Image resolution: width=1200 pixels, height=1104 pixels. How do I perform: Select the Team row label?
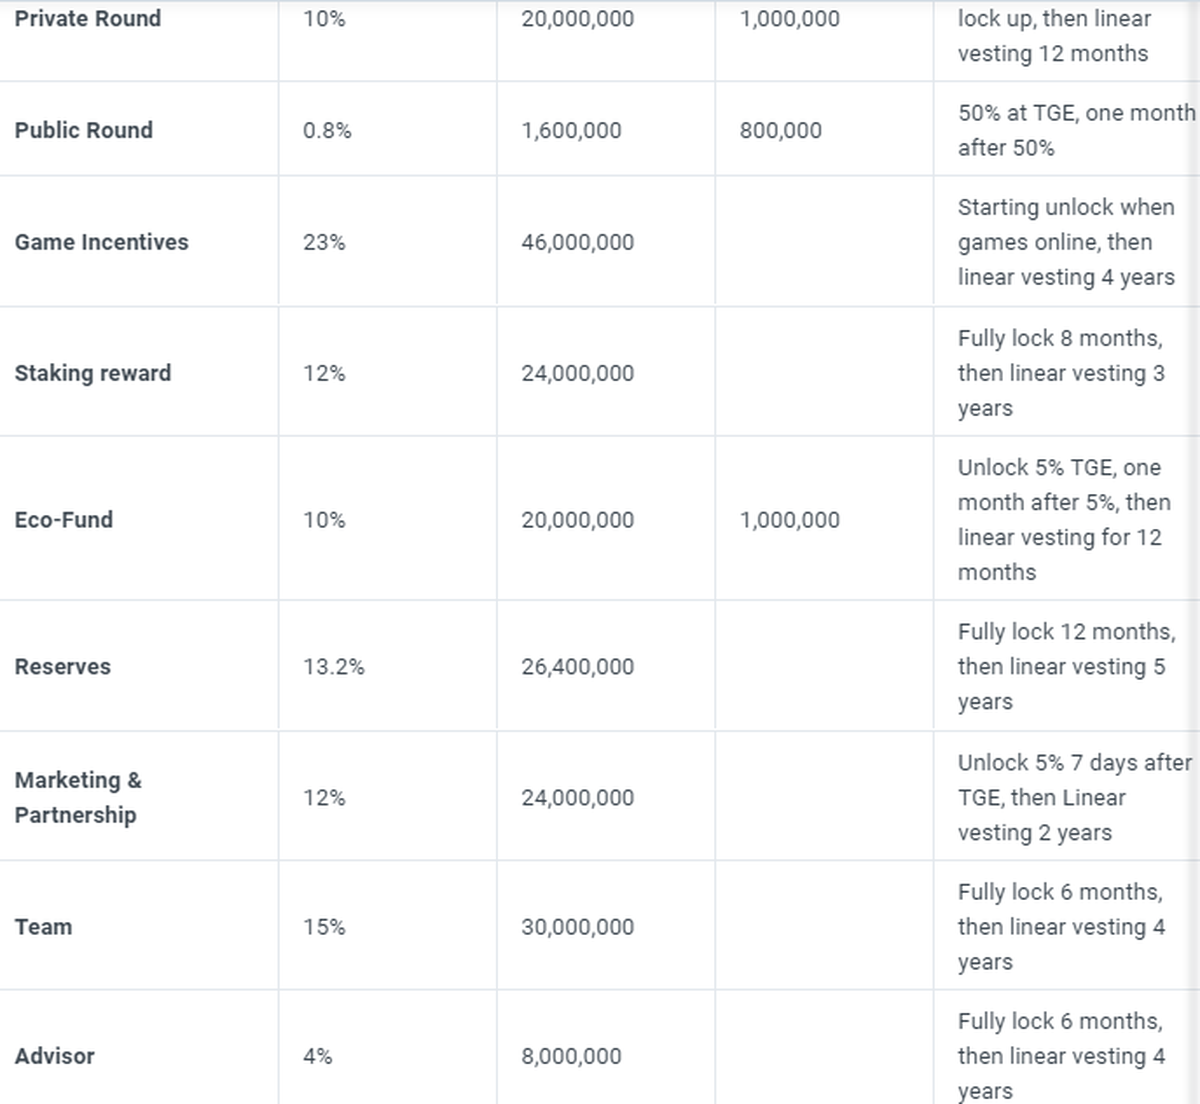(x=43, y=927)
